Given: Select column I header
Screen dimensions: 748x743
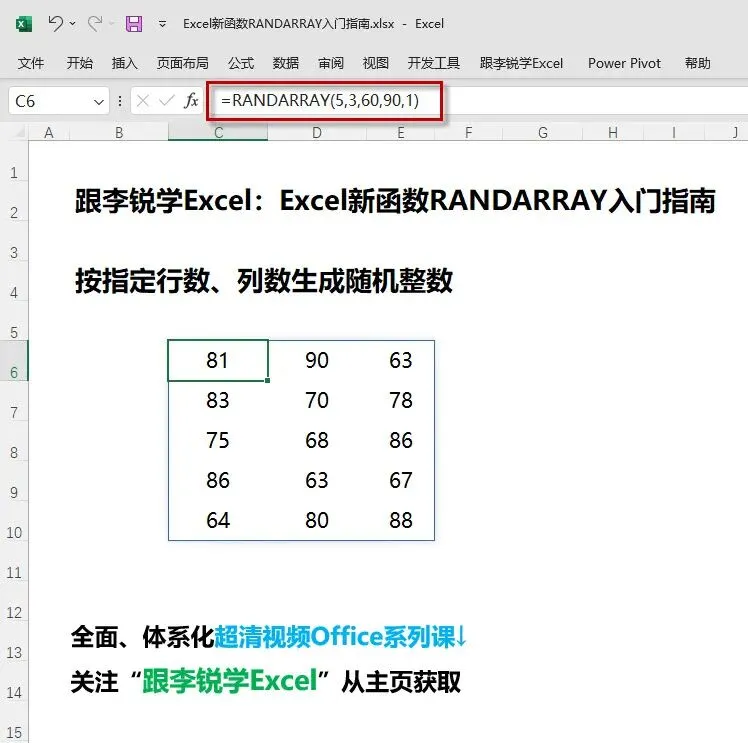Looking at the screenshot, I should click(x=674, y=133).
